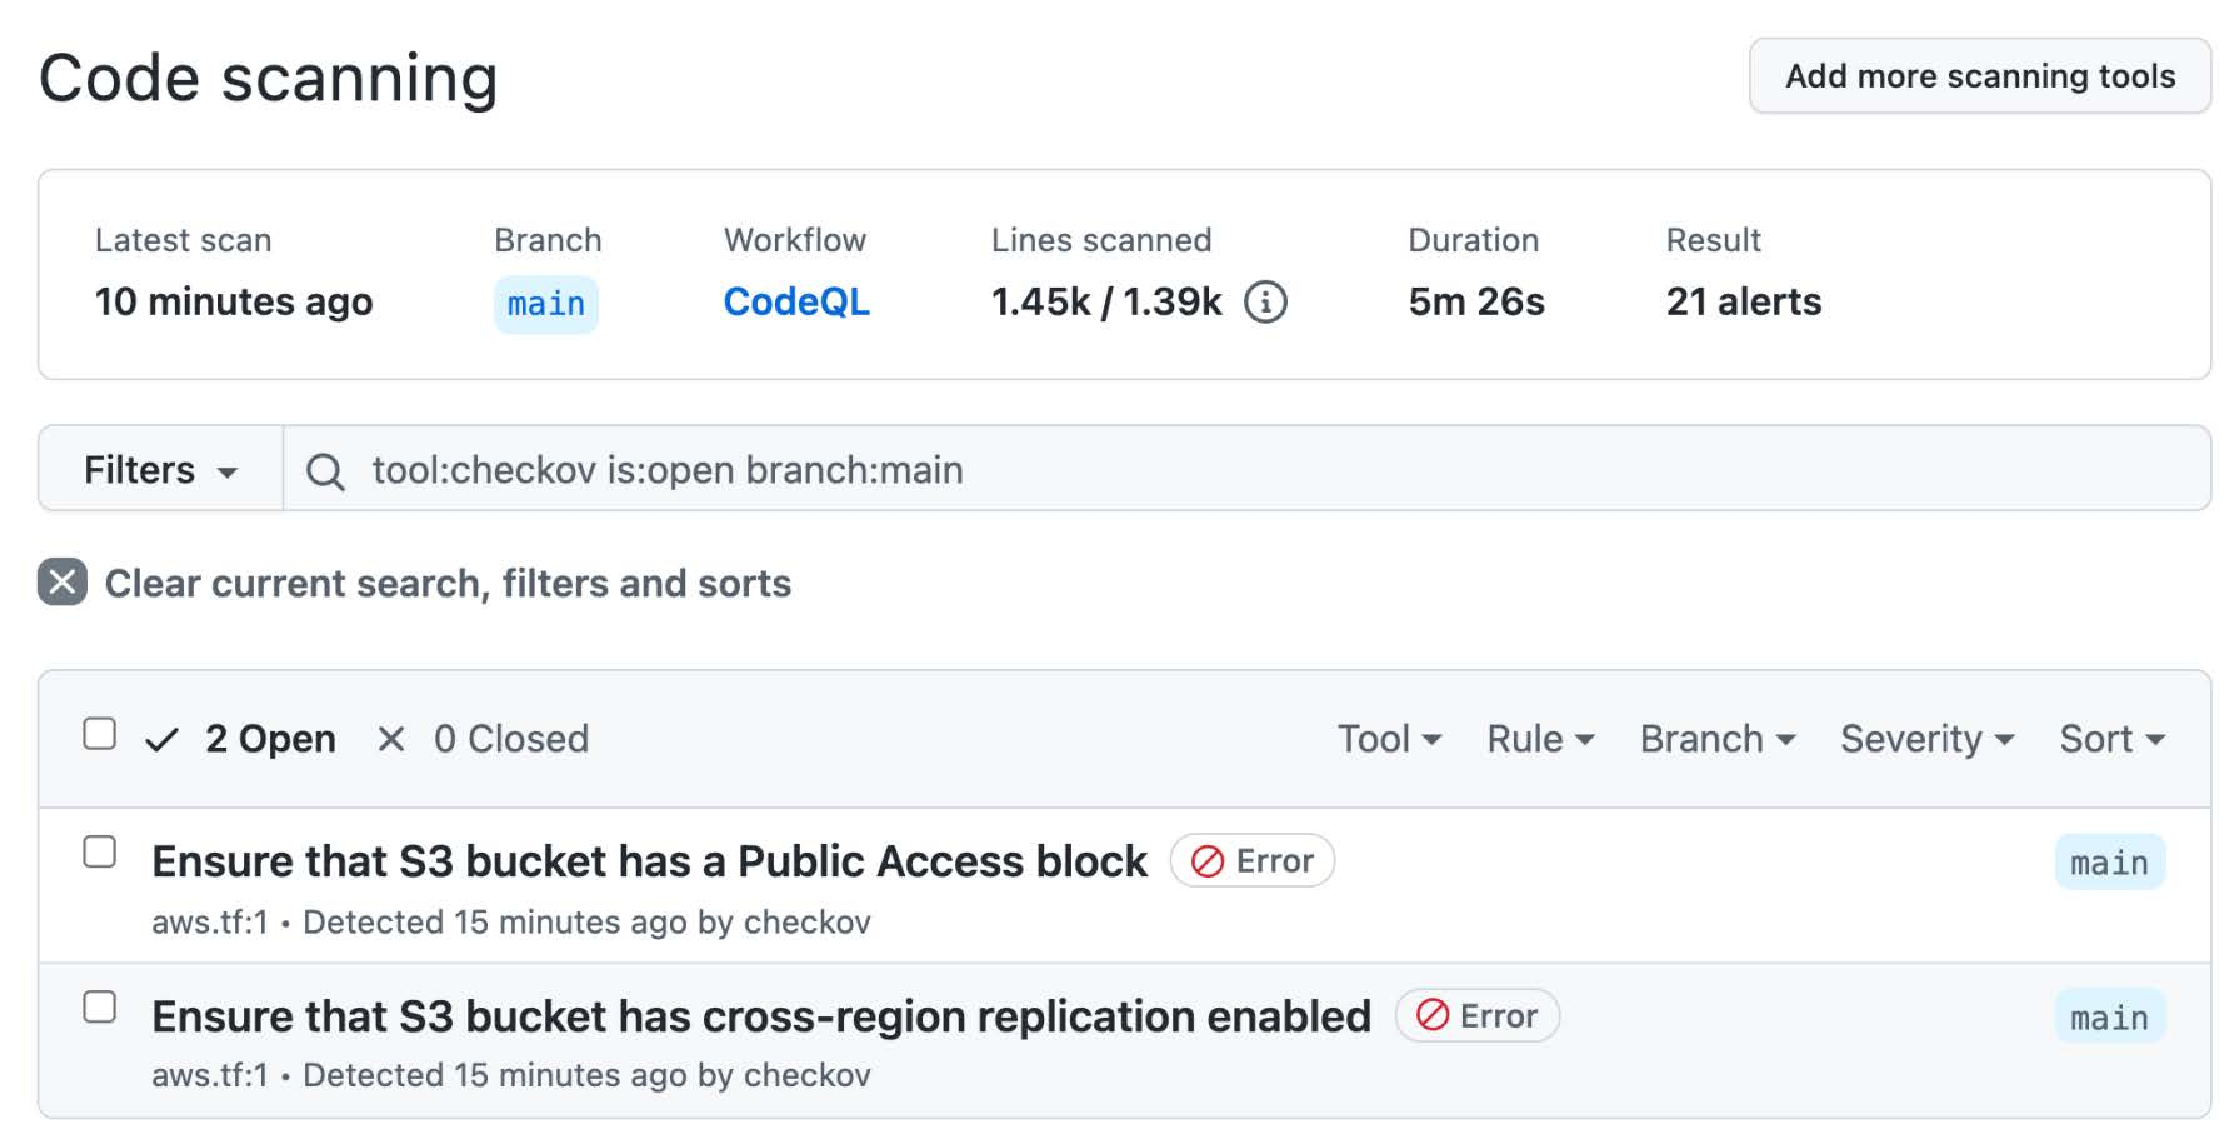Click the main branch label in scan summary
The height and width of the screenshot is (1138, 2236).
[546, 304]
